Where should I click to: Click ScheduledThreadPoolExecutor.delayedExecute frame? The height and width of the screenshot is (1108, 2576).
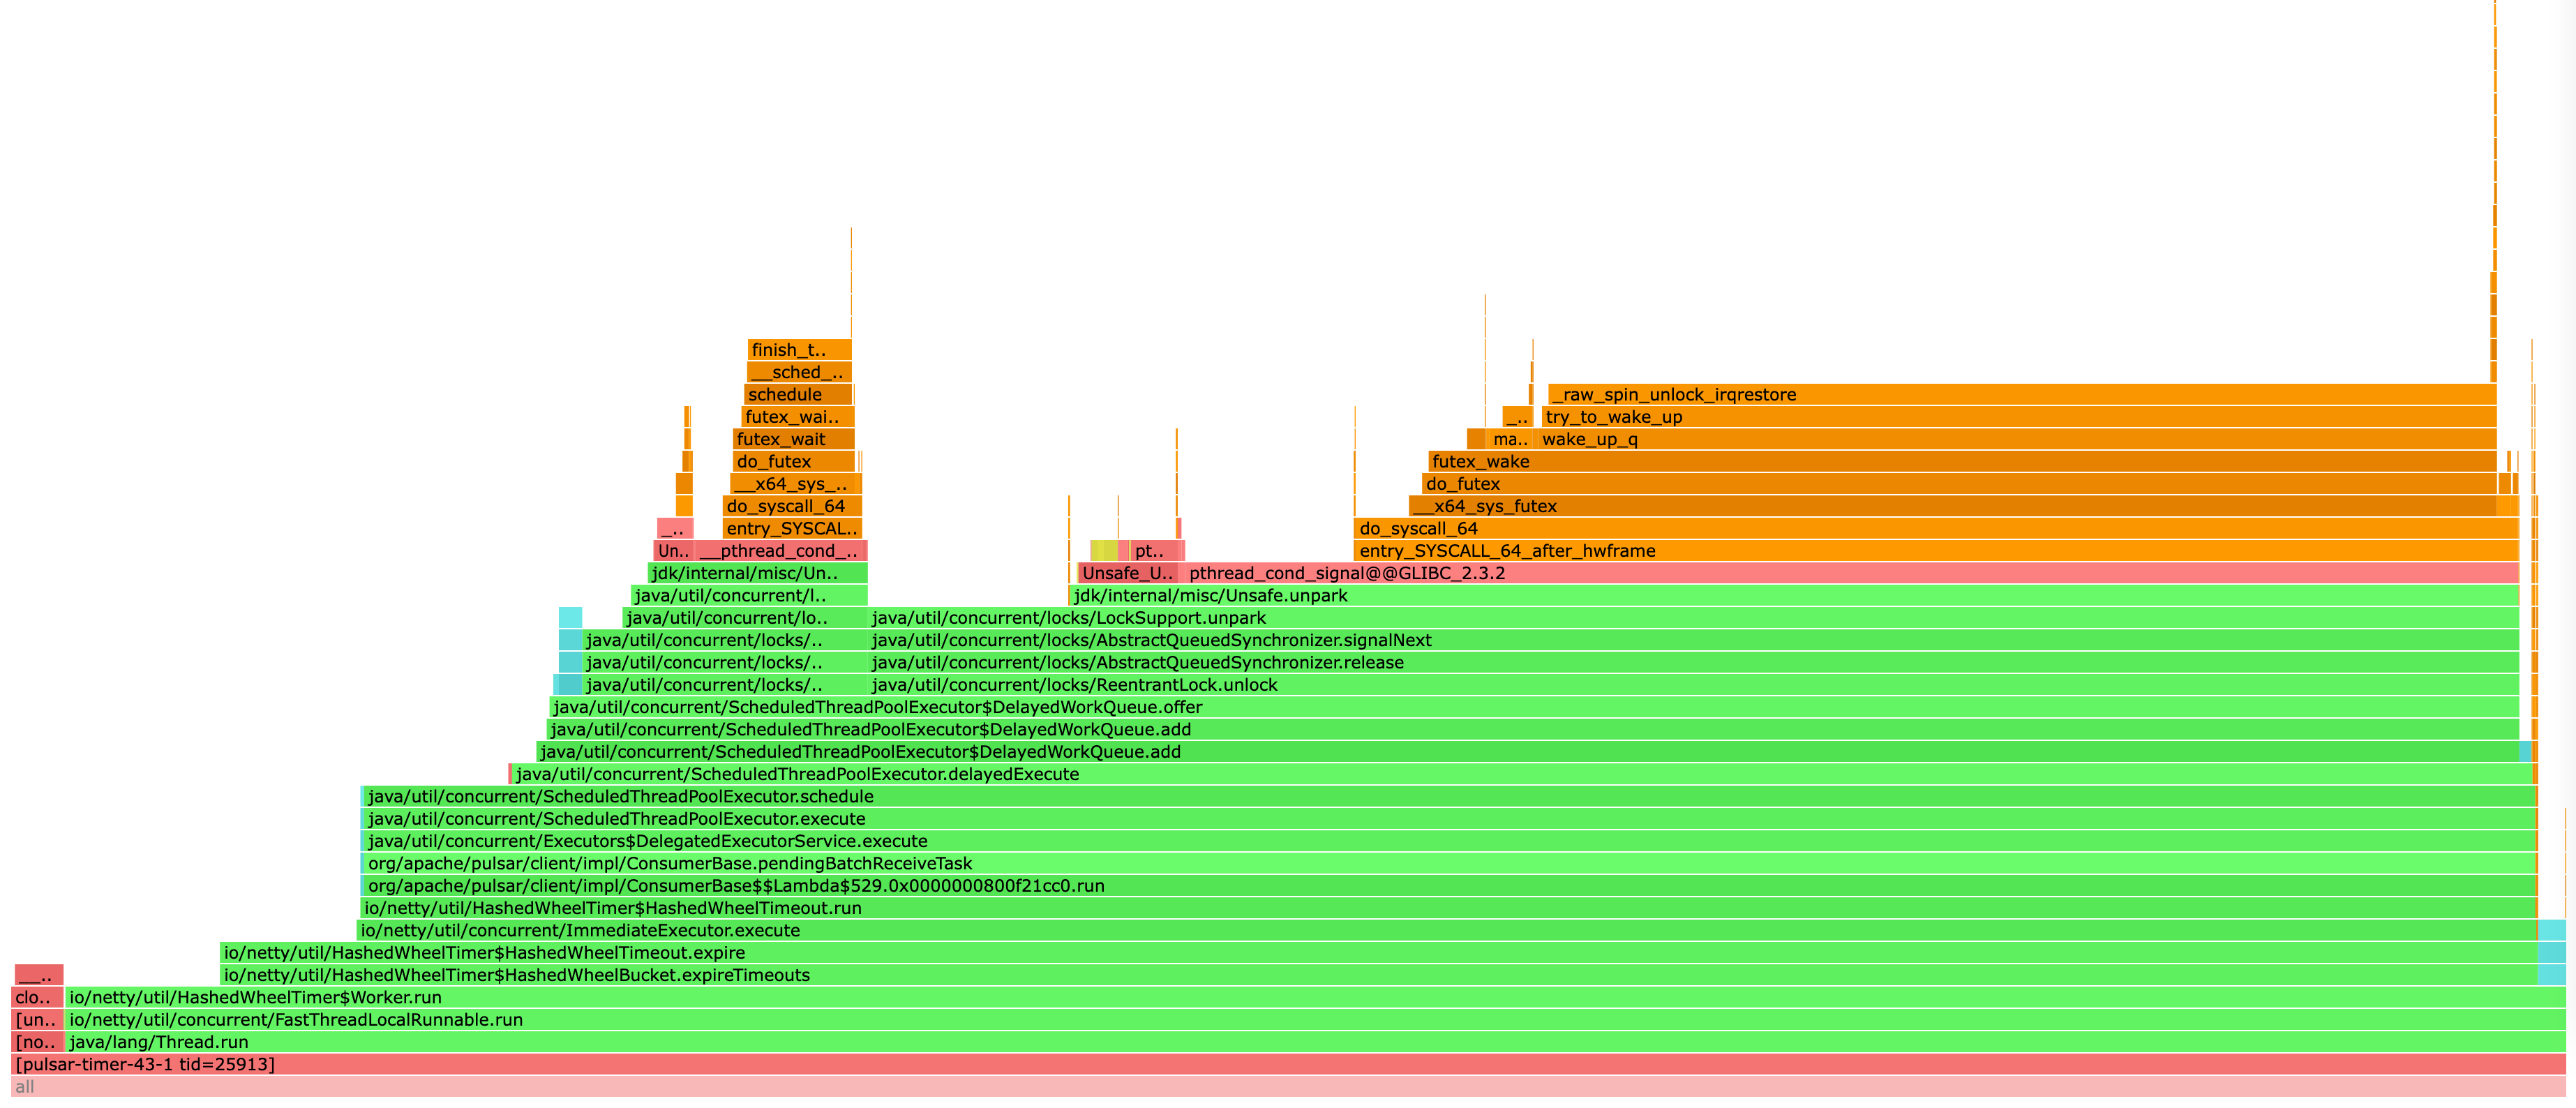pyautogui.click(x=1520, y=774)
